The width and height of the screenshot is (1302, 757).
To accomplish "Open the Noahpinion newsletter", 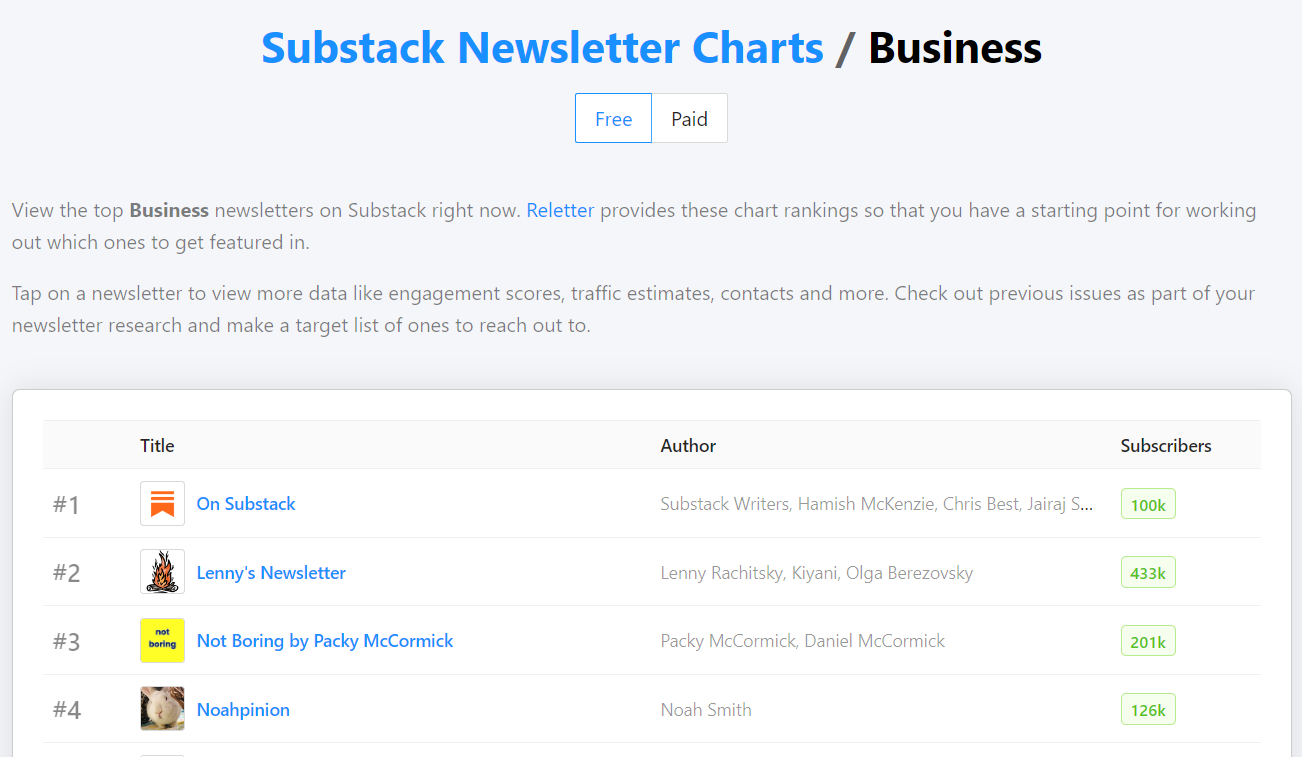I will [243, 709].
